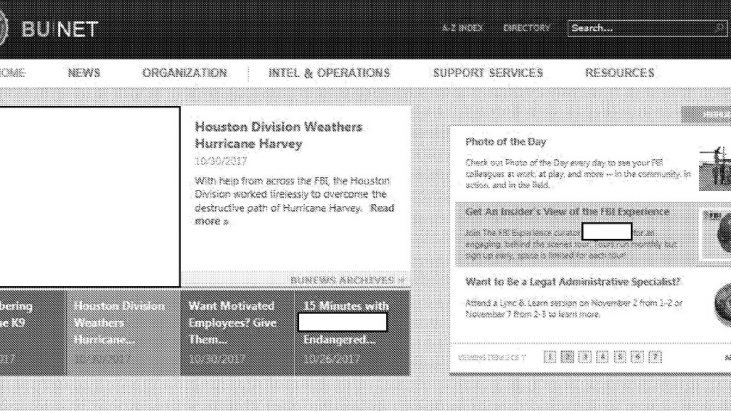The width and height of the screenshot is (731, 411).
Task: Select the Want Motivated Employees tile
Action: [237, 332]
